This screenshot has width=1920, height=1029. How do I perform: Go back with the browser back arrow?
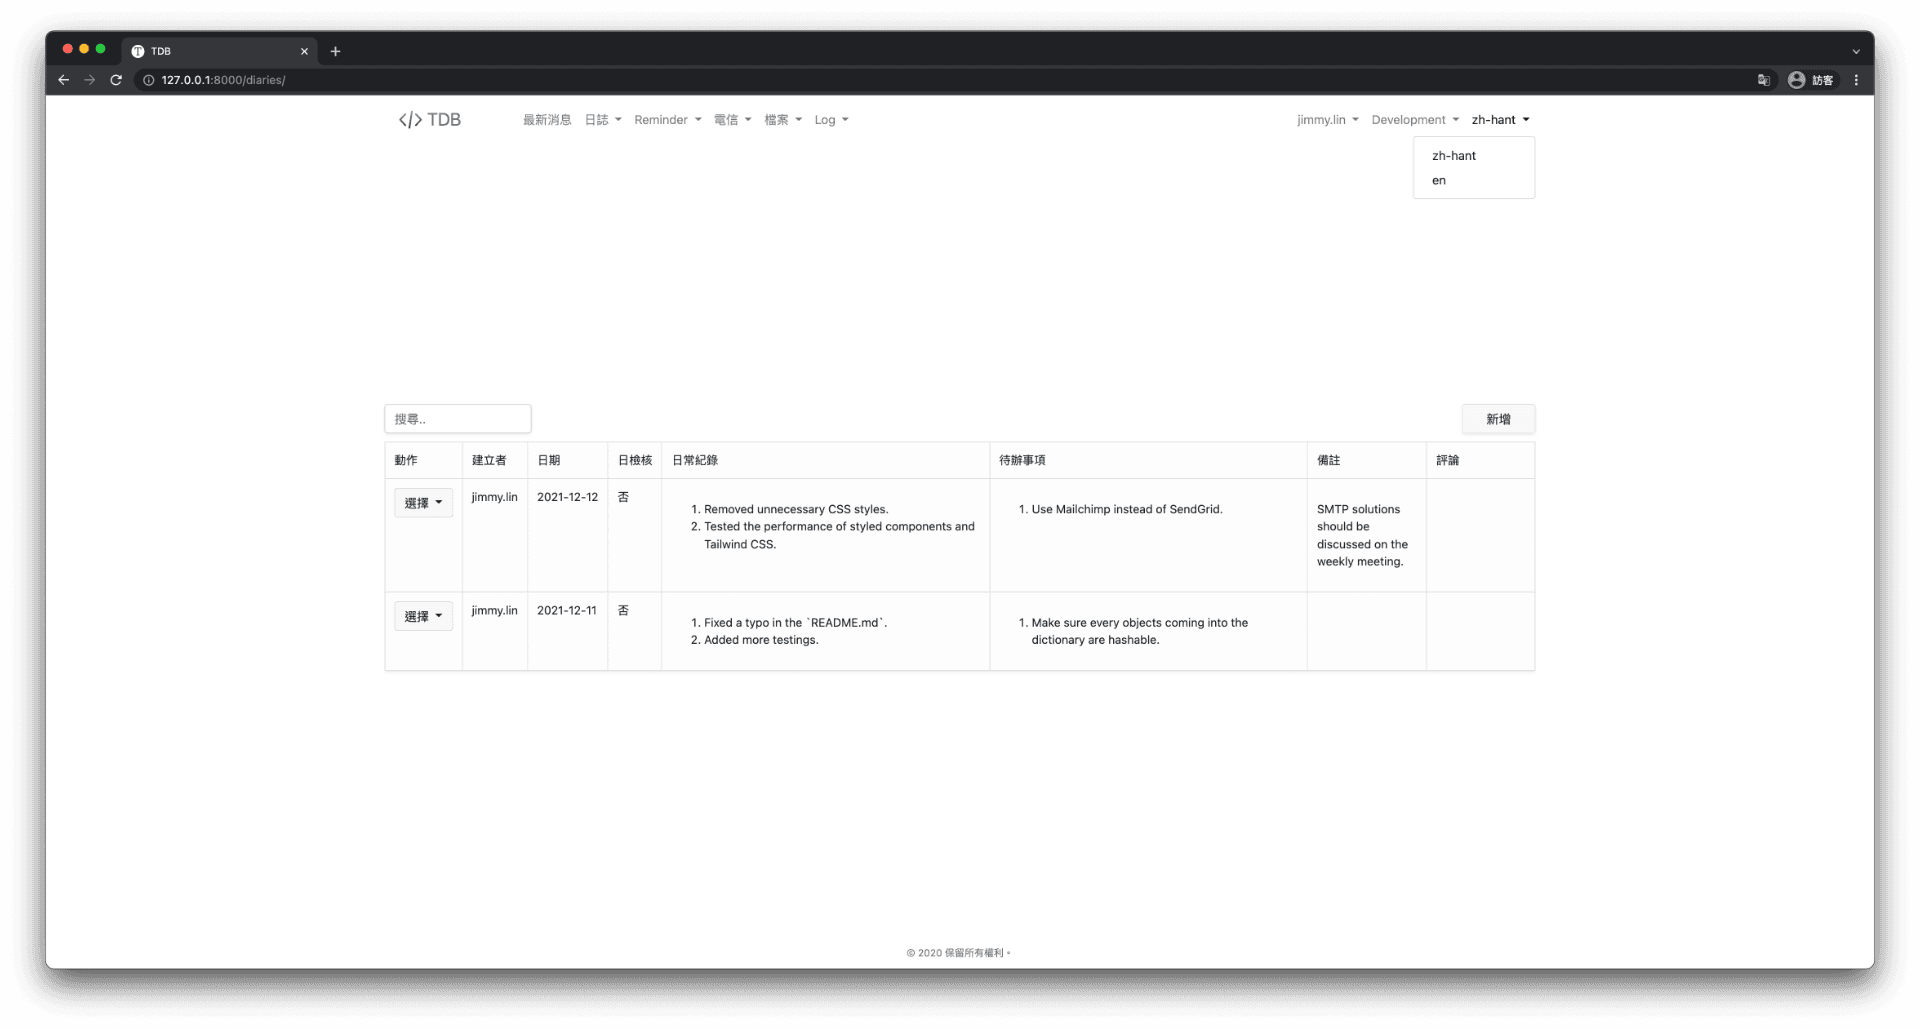64,80
